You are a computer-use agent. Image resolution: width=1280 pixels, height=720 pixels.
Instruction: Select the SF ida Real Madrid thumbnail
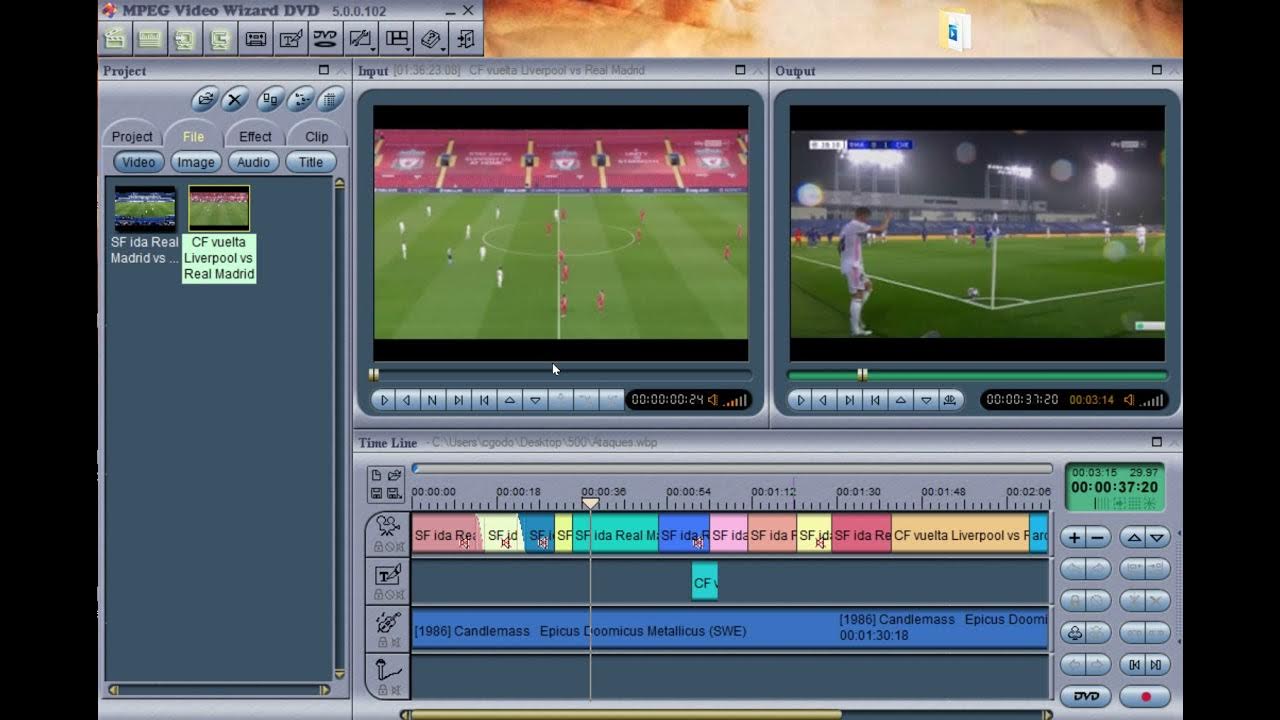pos(145,209)
